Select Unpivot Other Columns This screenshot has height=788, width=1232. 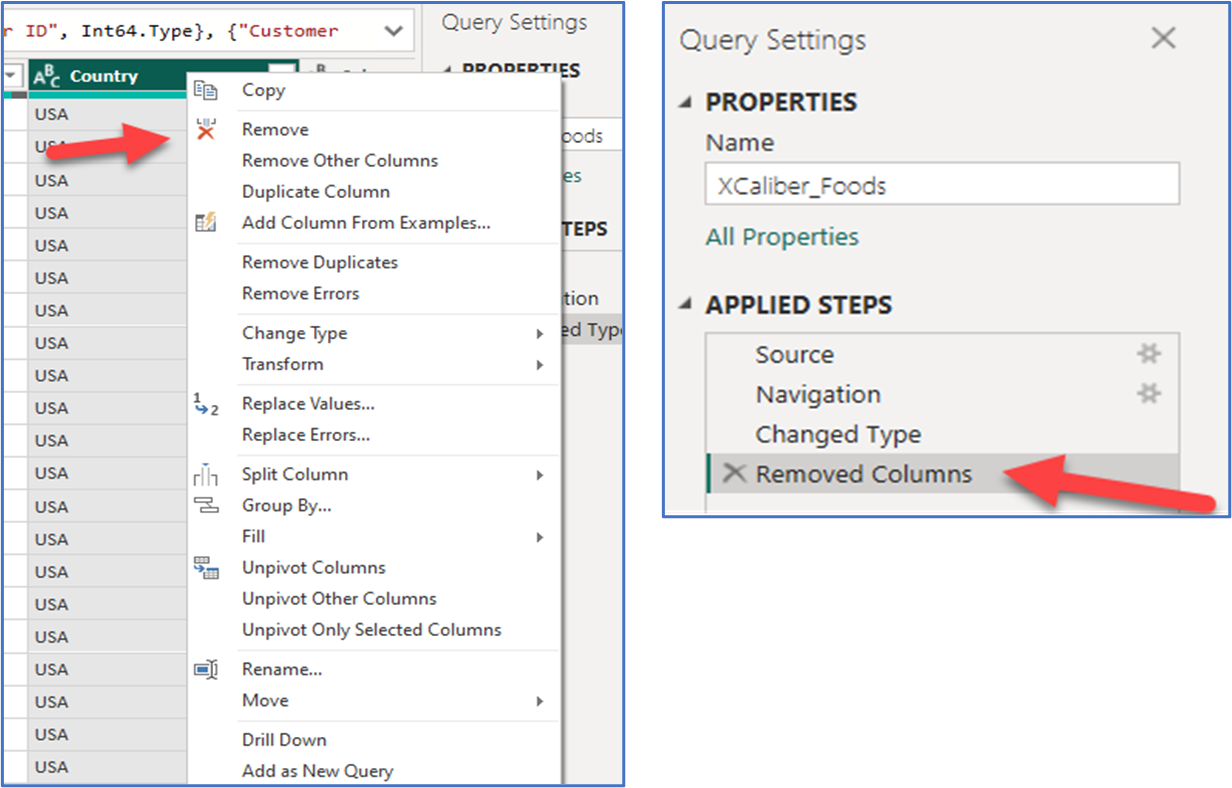point(339,598)
